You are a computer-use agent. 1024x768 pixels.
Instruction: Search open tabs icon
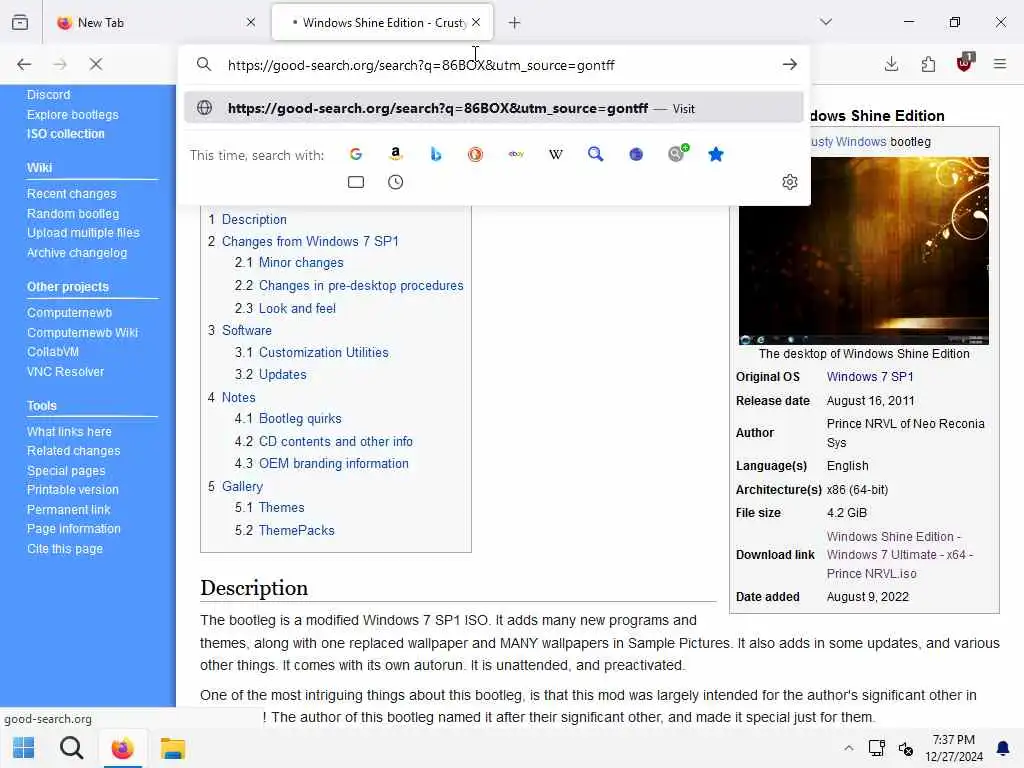[x=356, y=182]
